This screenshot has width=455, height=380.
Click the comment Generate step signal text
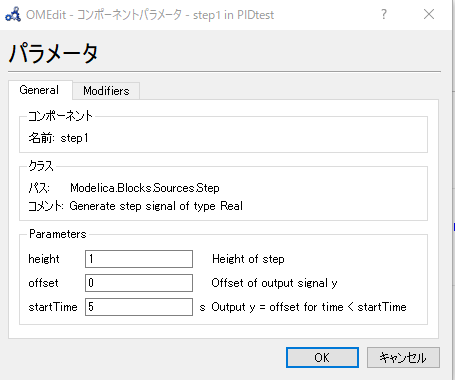click(x=156, y=206)
